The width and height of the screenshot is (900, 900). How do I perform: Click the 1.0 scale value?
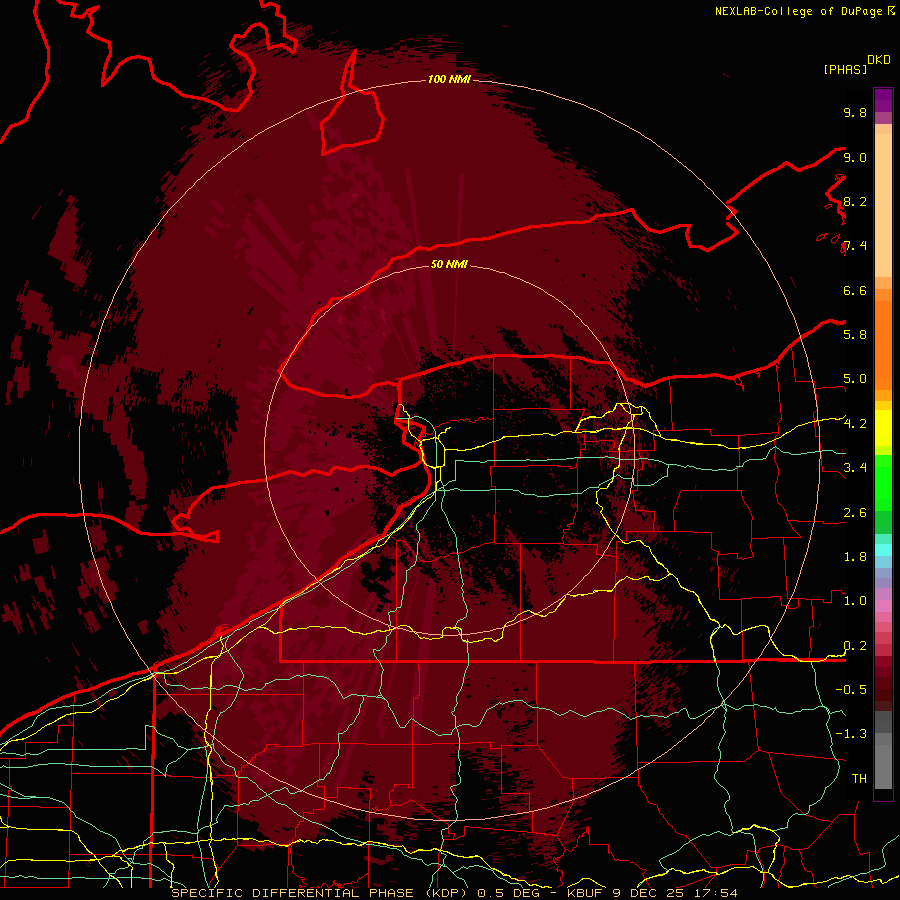pos(855,601)
